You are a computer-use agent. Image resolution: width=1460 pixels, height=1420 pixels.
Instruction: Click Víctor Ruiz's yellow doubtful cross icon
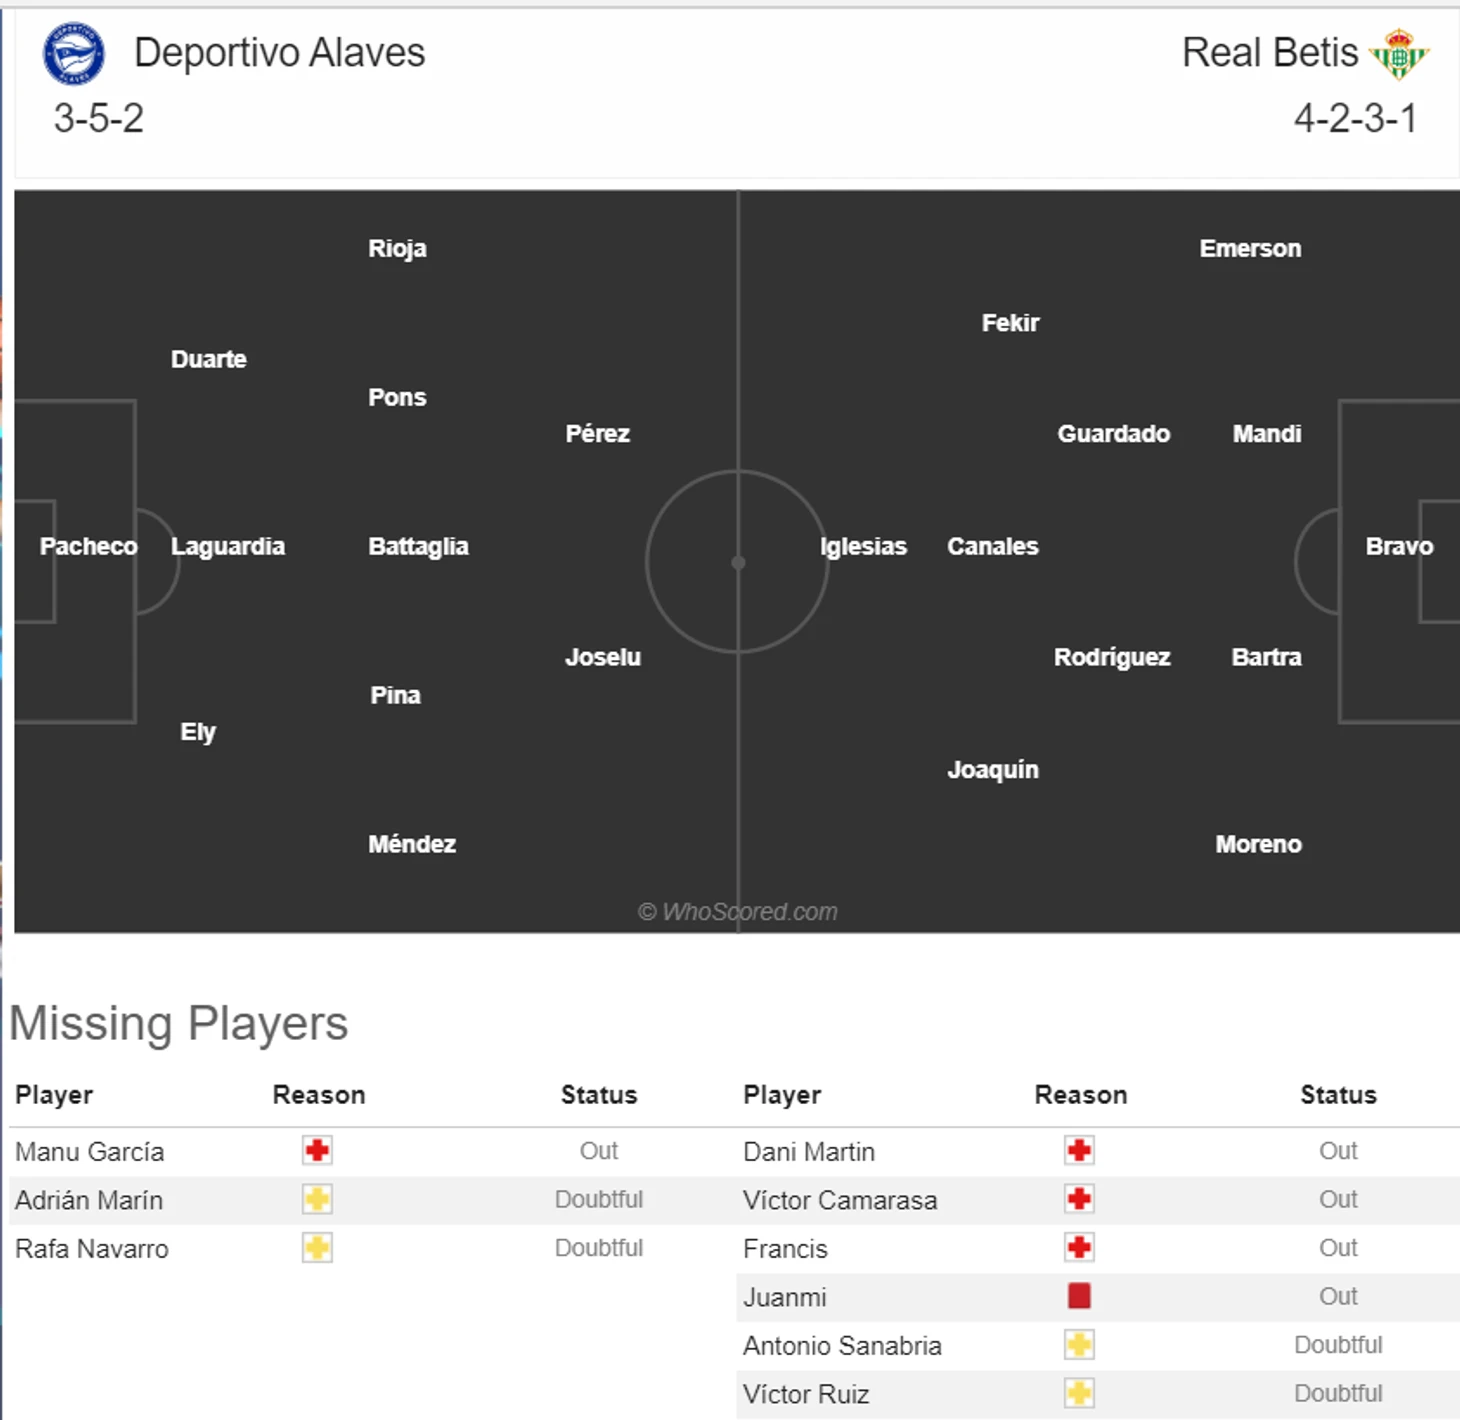coord(1079,1393)
